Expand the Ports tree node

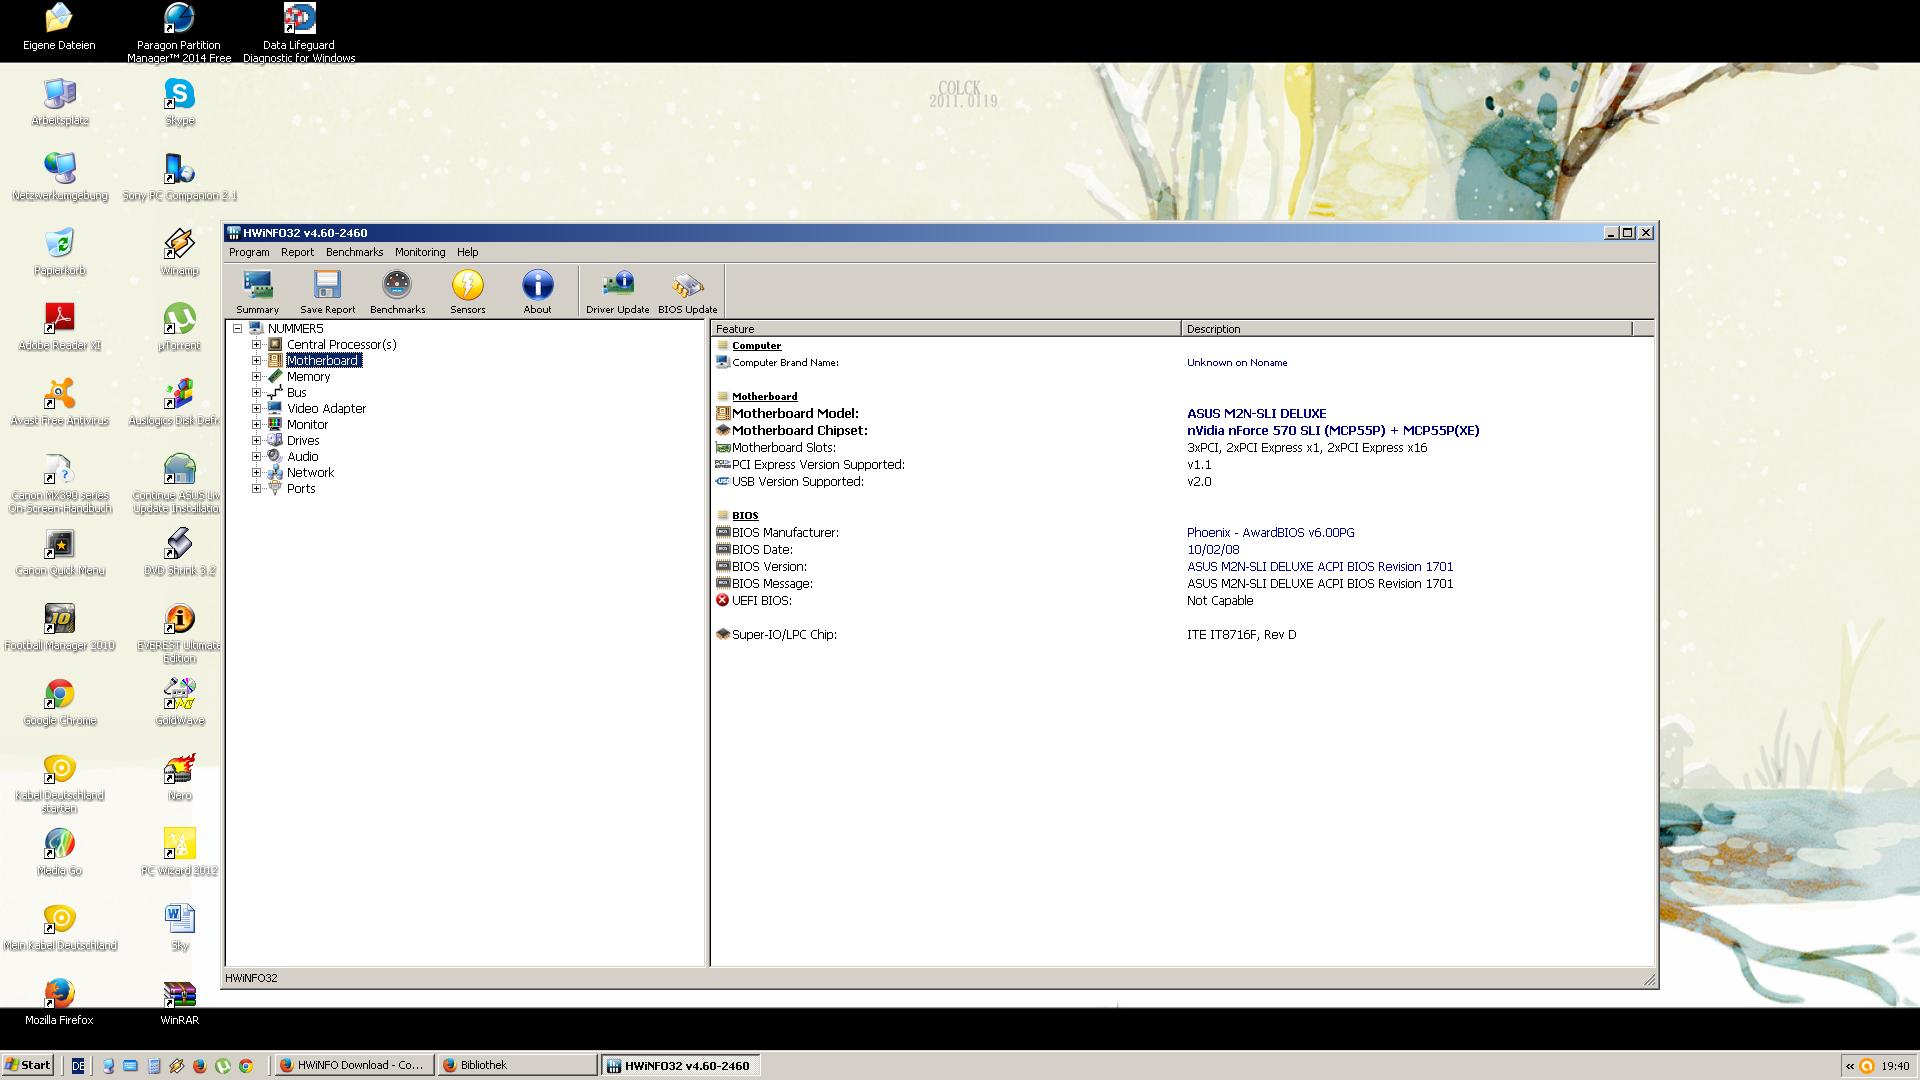(256, 488)
